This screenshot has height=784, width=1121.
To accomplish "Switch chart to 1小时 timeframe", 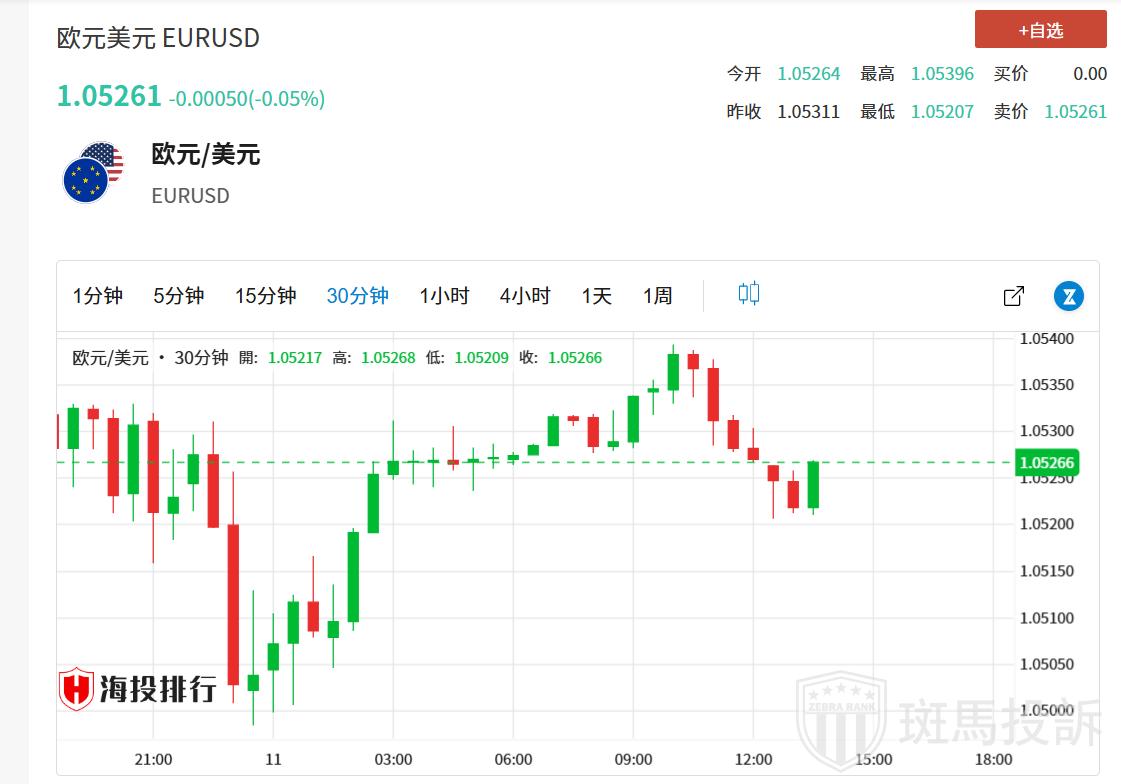I will [x=444, y=296].
